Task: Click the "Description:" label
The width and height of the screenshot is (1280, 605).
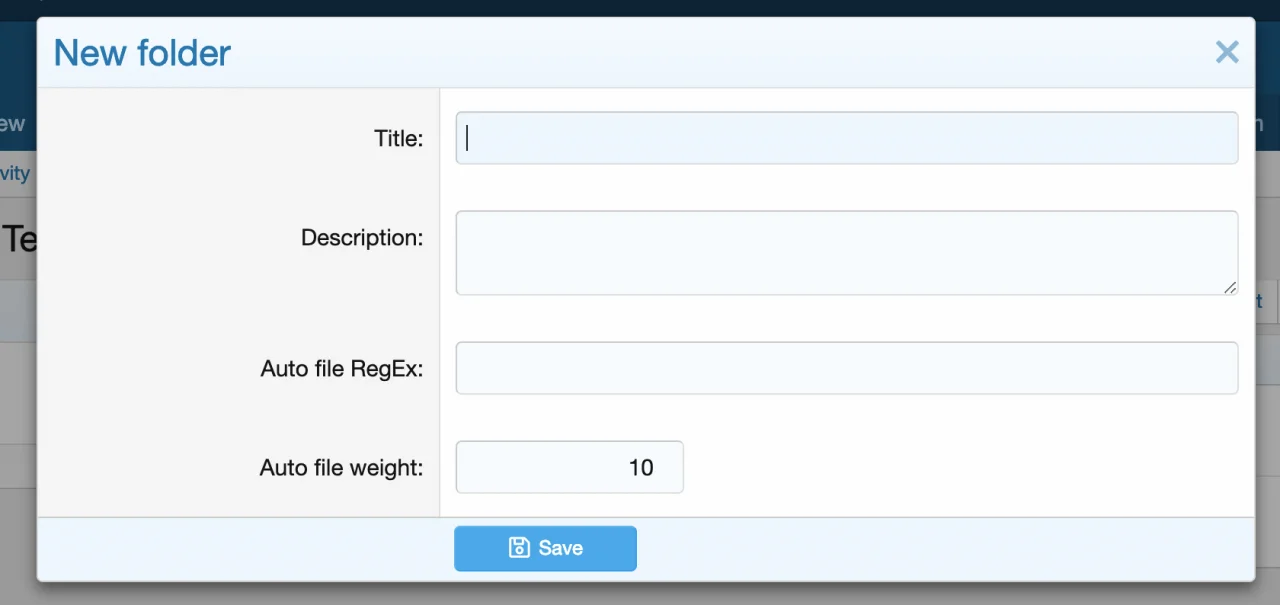Action: point(362,238)
